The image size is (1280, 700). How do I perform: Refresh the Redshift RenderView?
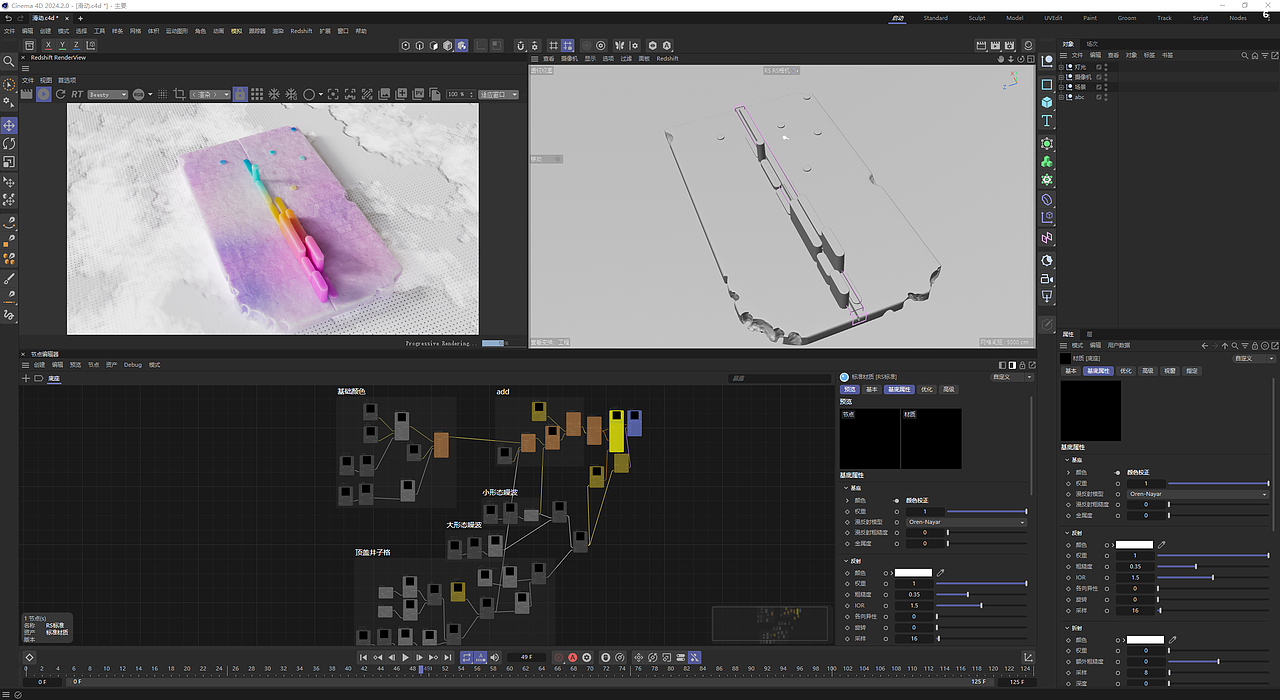(60, 94)
